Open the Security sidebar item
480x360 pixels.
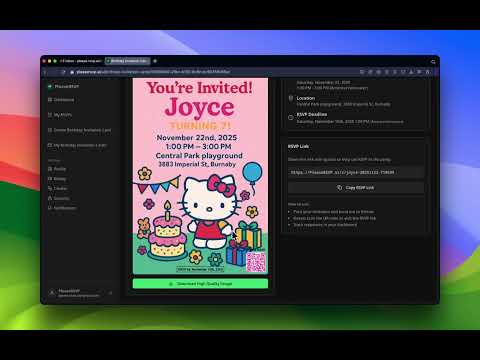point(59,198)
